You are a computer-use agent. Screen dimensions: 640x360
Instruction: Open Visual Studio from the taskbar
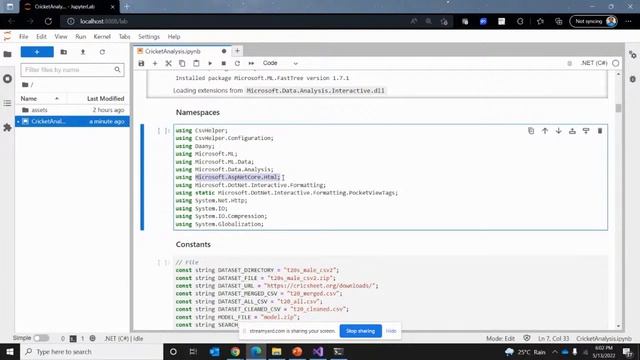318,351
